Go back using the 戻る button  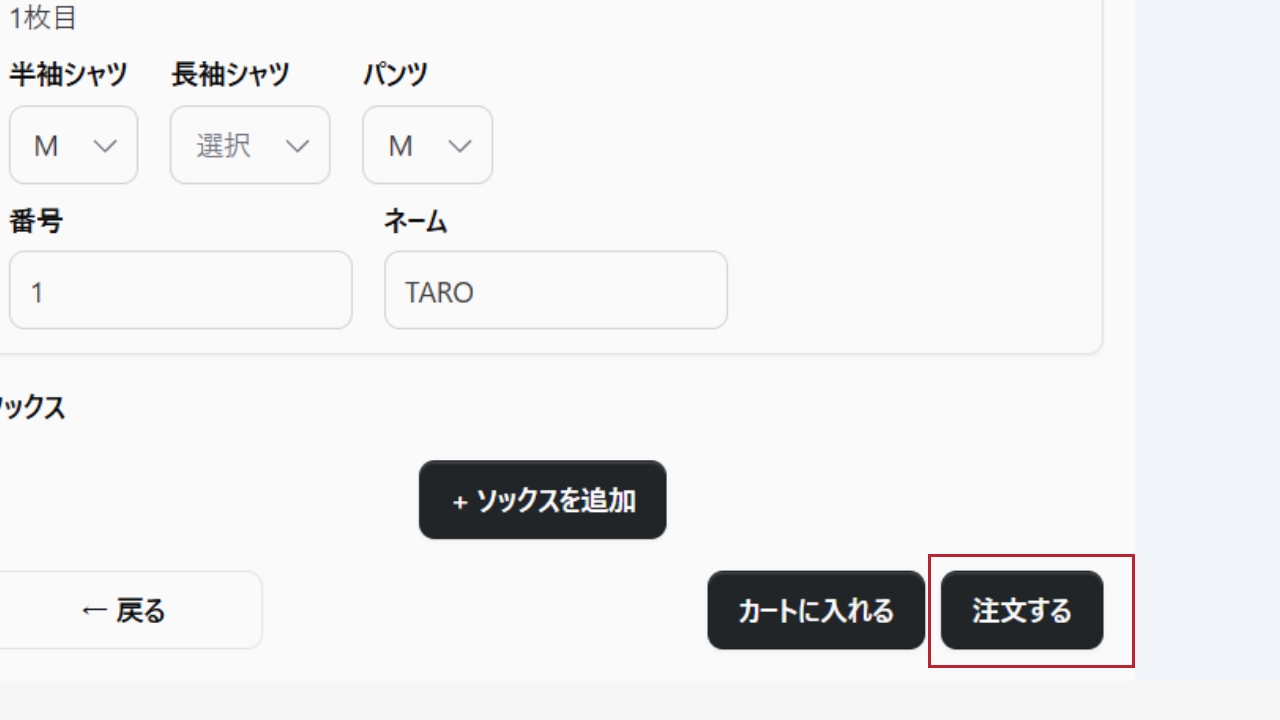coord(125,611)
